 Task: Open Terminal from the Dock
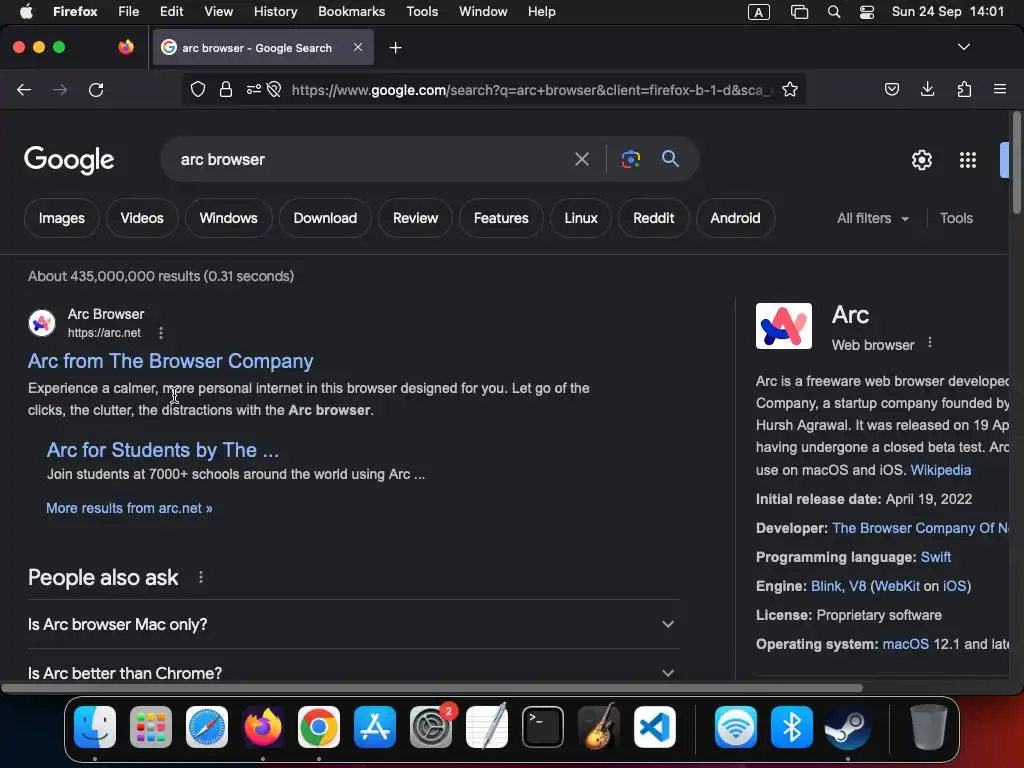pos(543,727)
